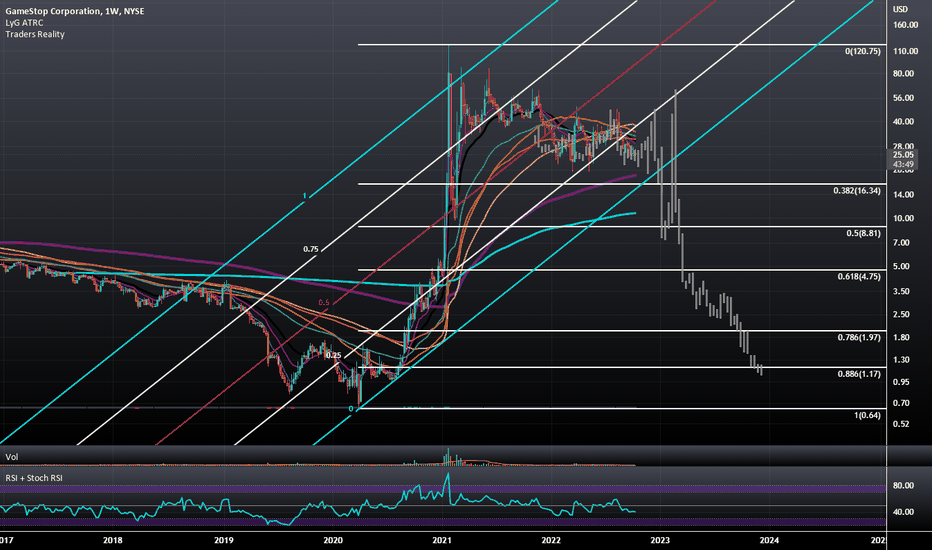
Task: Click the 2021 label on time axis
Action: point(442,540)
